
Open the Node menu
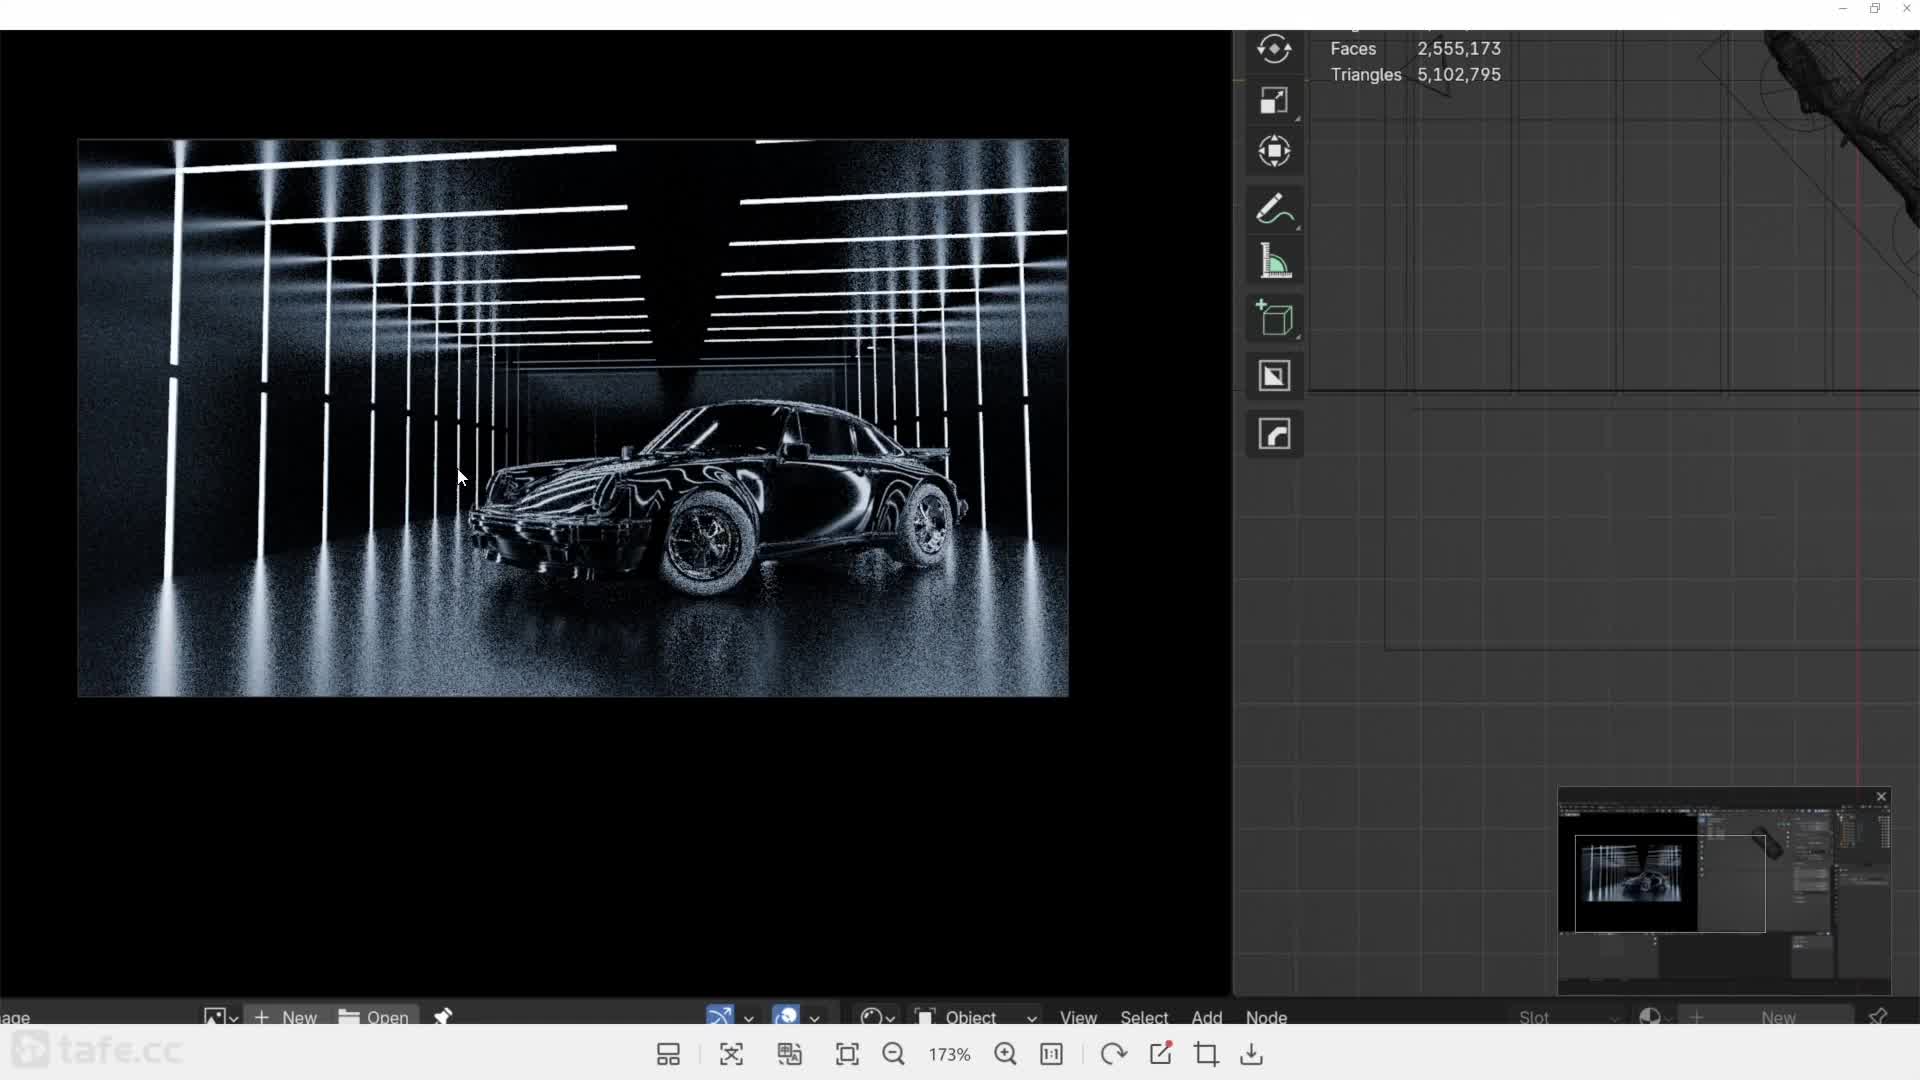[1266, 1016]
